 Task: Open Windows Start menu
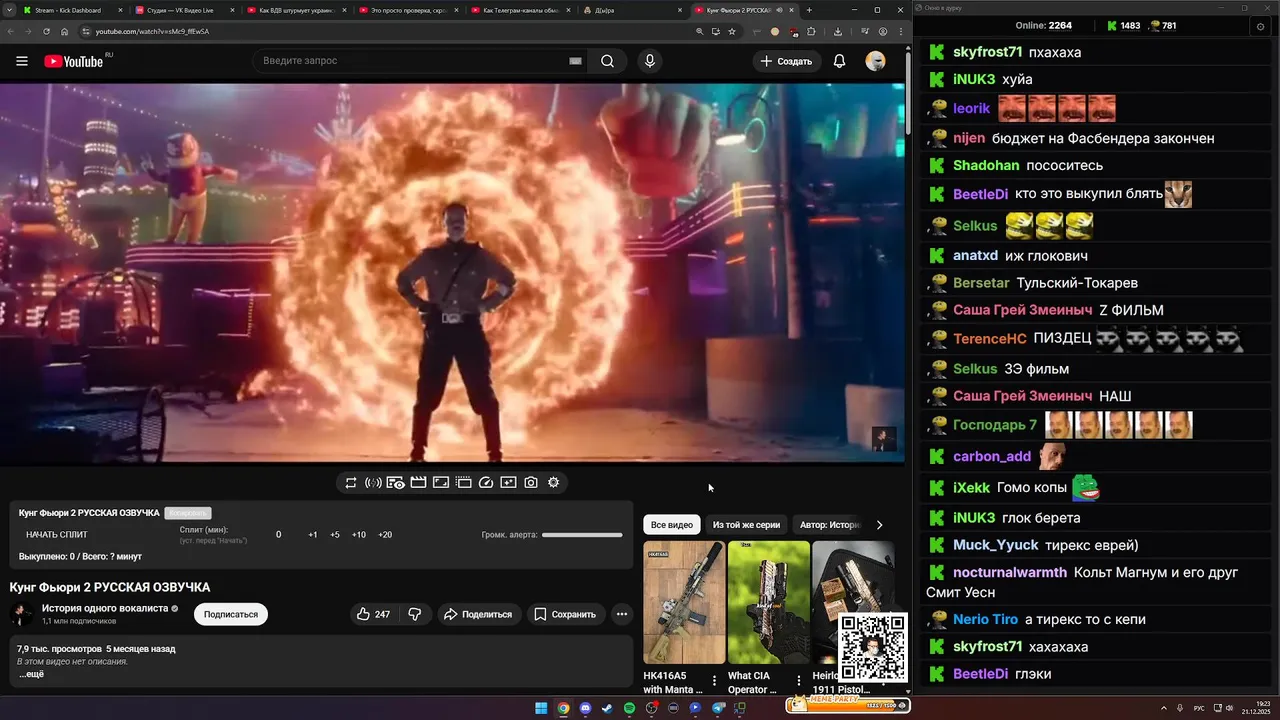(x=541, y=708)
